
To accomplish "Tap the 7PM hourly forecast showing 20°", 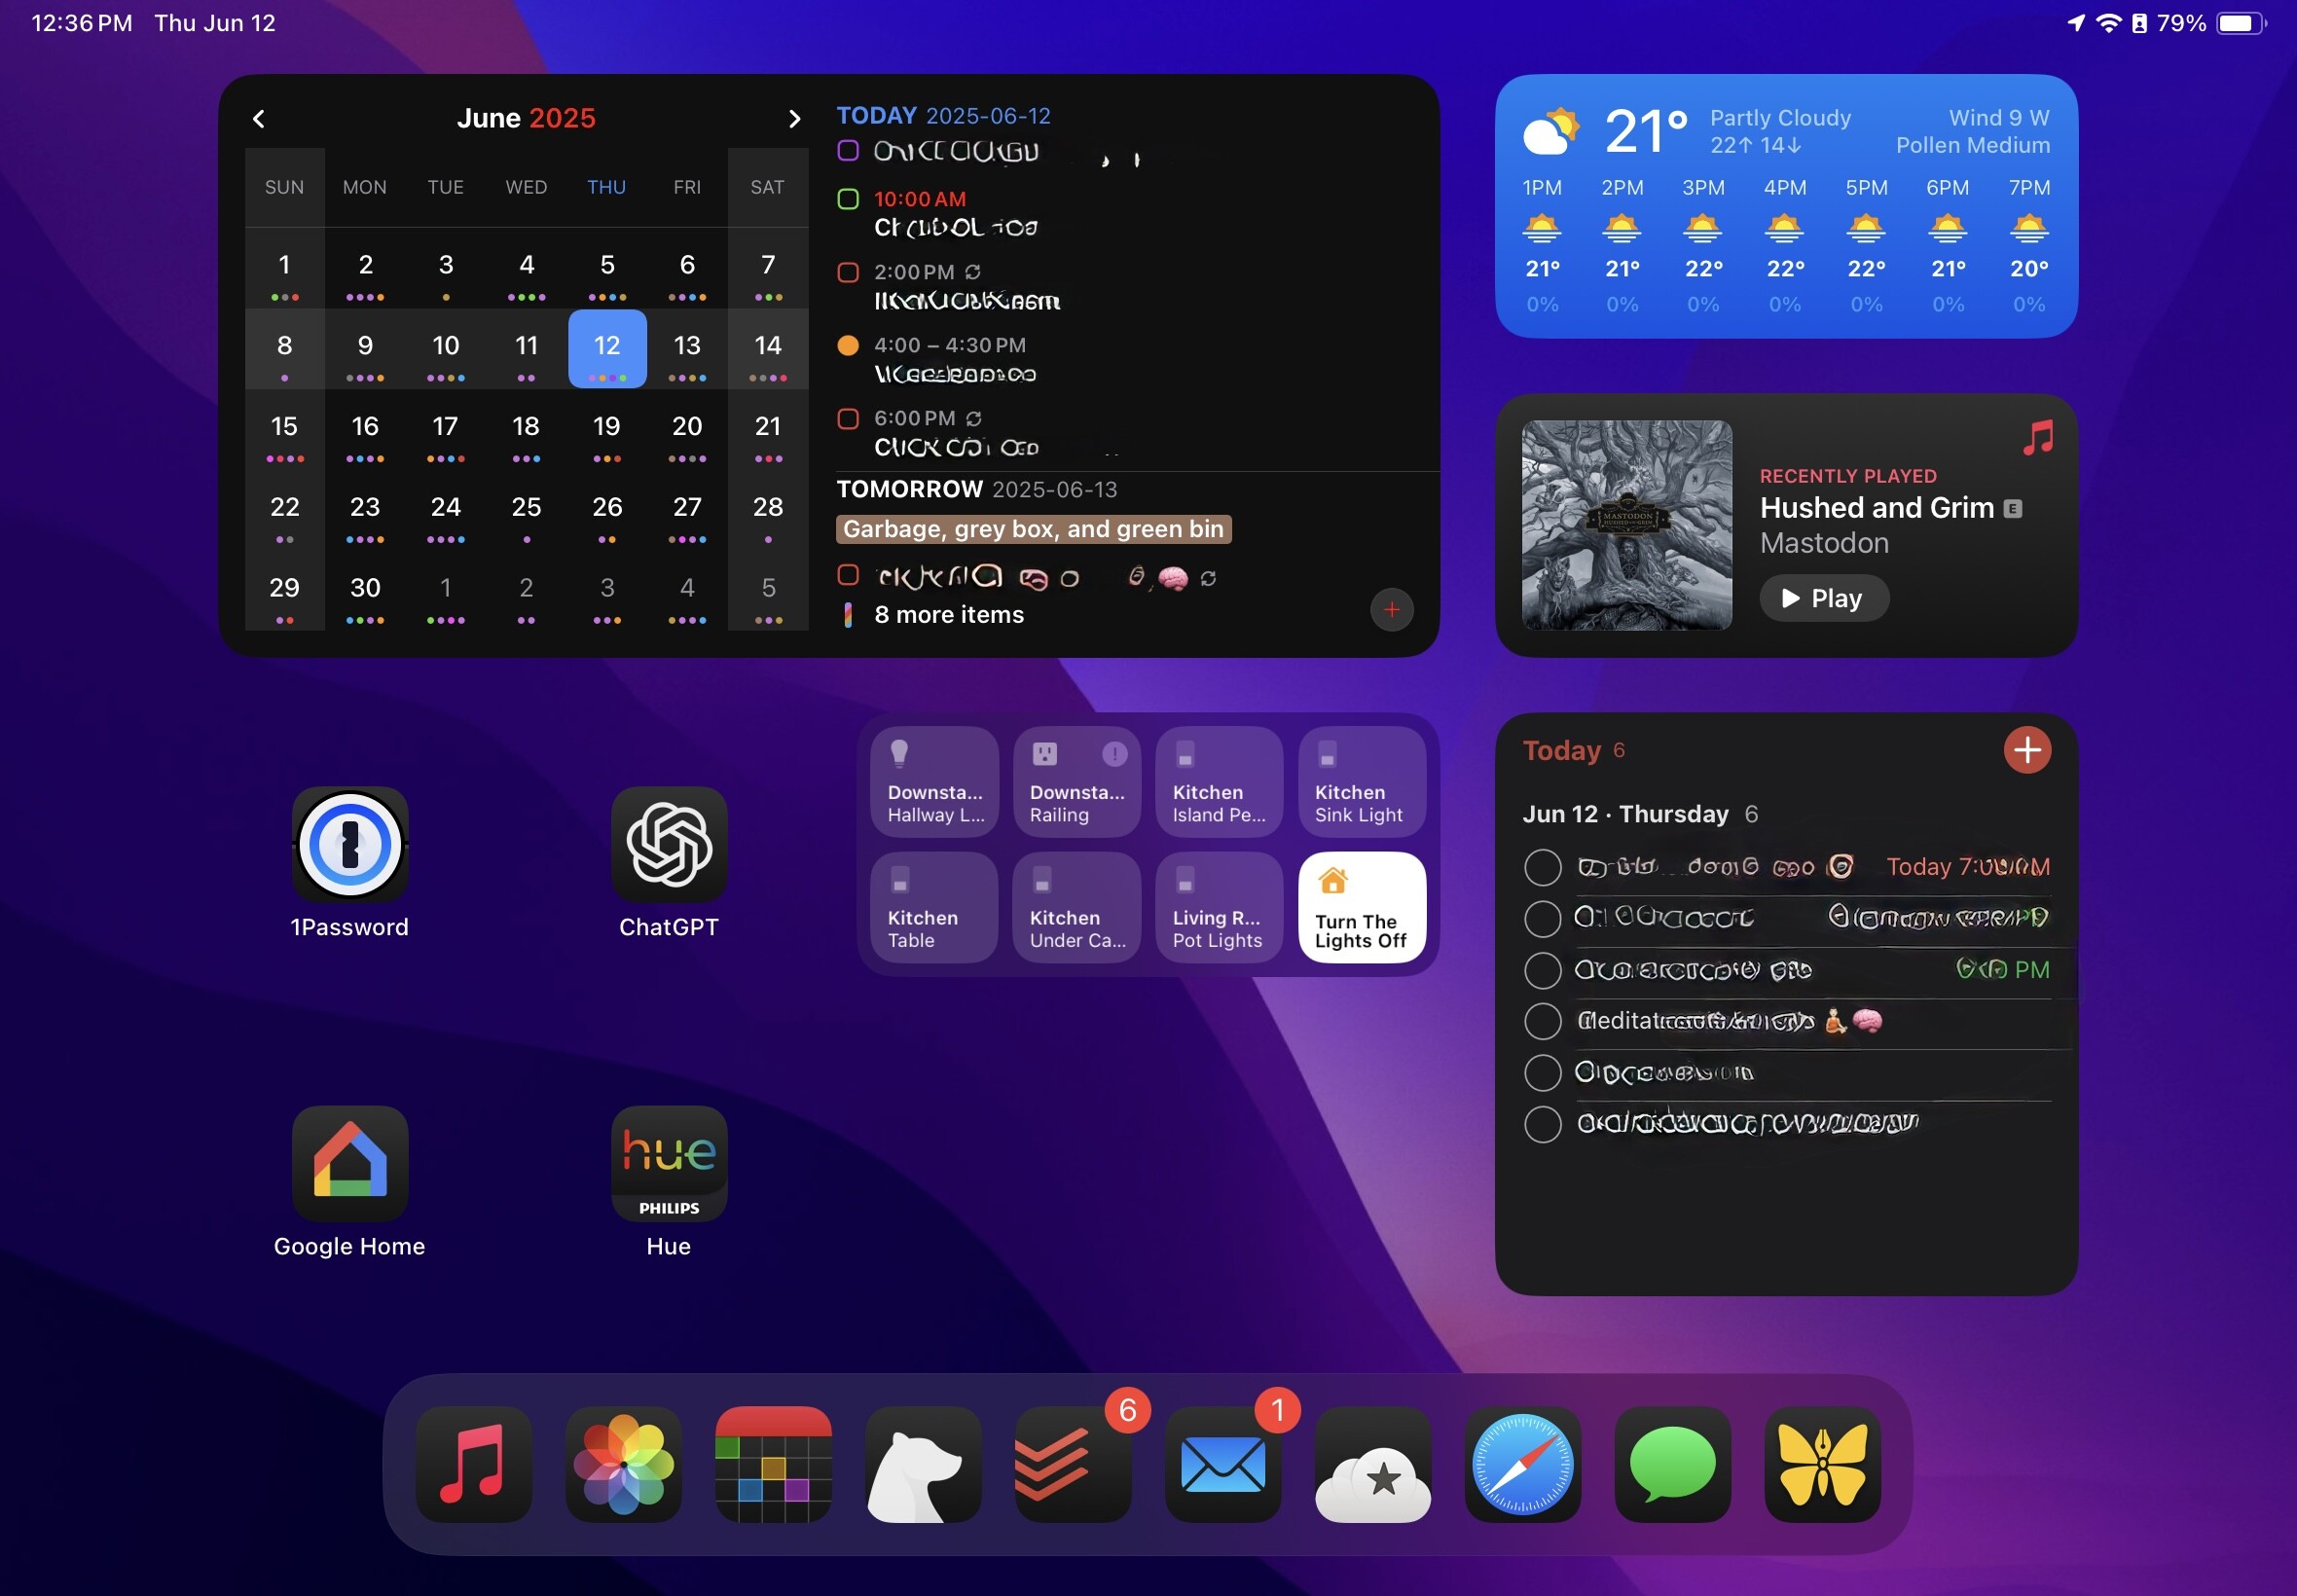I will point(2028,245).
